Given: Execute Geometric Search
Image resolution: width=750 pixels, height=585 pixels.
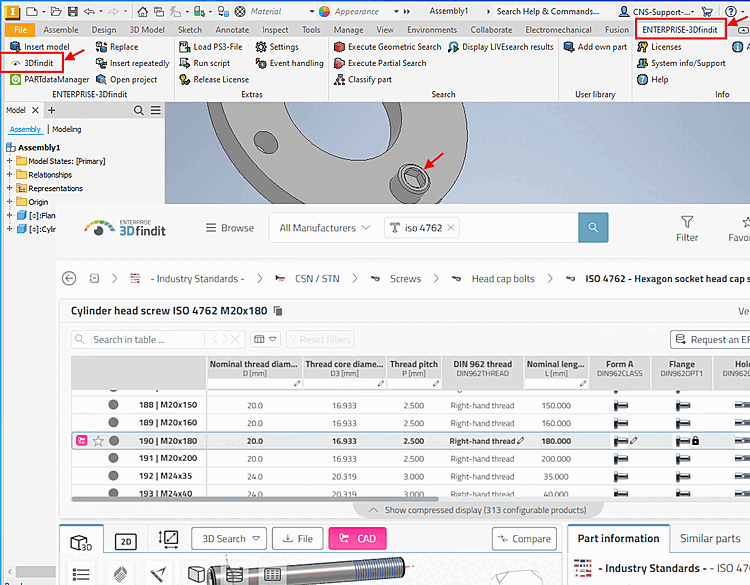Looking at the screenshot, I should coord(387,46).
